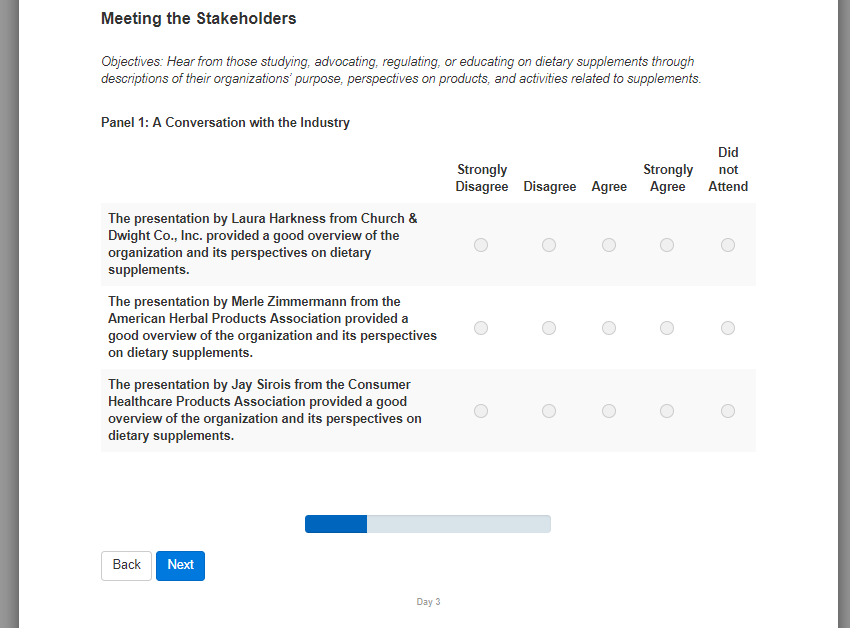Select Did not Attend for Jay Sirois
Viewport: 850px width, 628px height.
(x=728, y=411)
